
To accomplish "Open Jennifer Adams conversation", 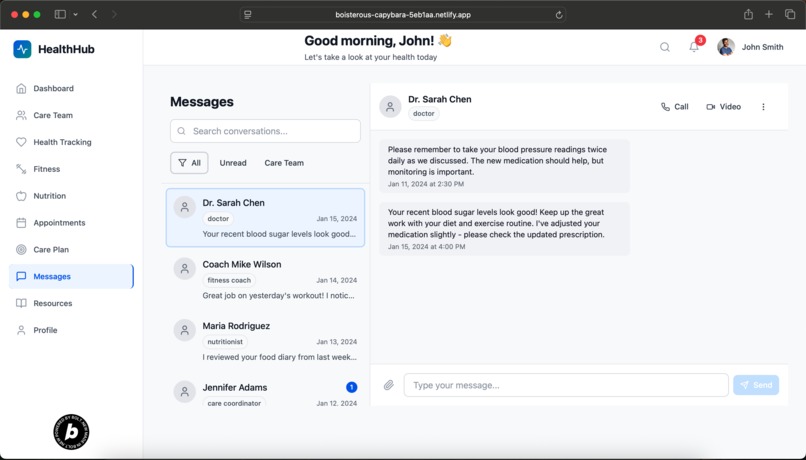I will (x=265, y=392).
